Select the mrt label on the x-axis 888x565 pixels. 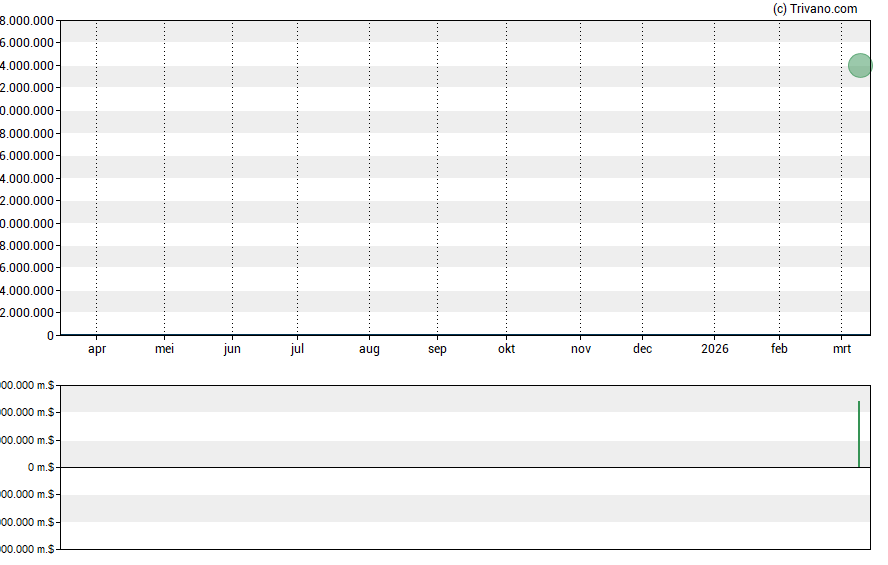[842, 349]
